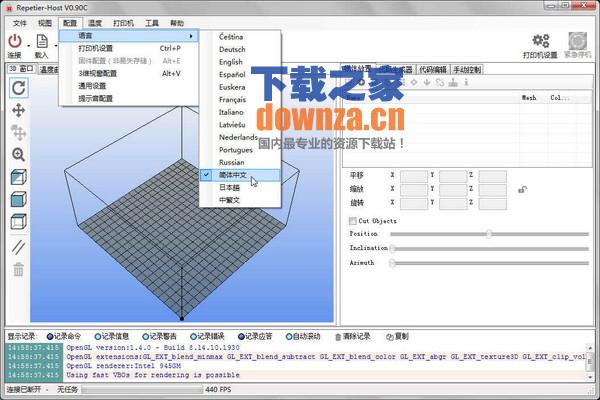Select Français language

232,100
